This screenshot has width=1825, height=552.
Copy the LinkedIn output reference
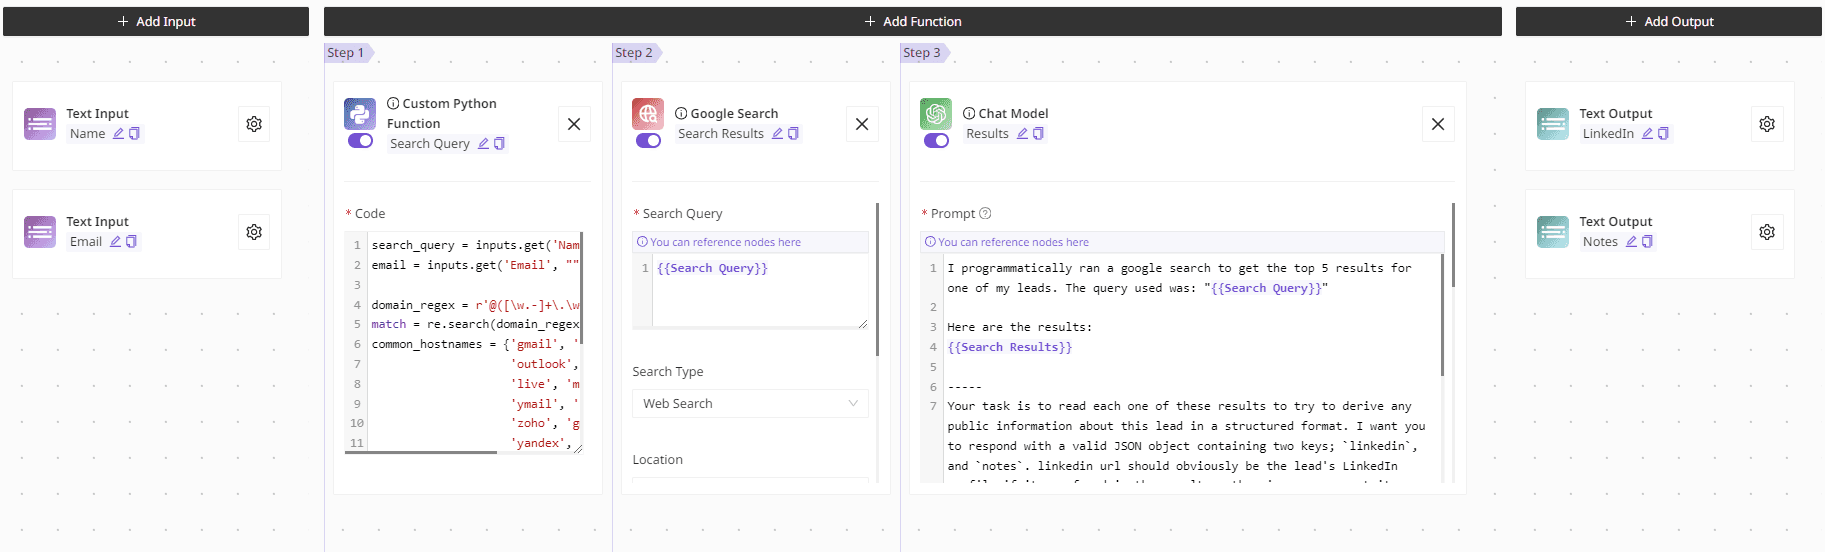coord(1663,133)
